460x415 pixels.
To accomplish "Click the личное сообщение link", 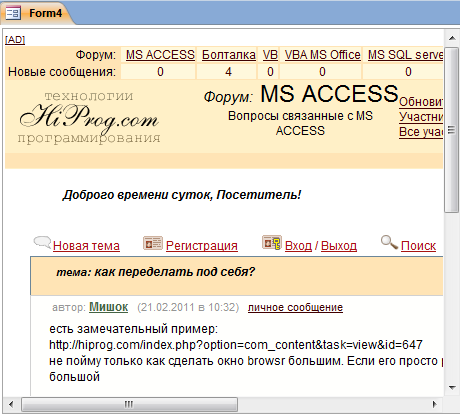I will click(x=295, y=307).
